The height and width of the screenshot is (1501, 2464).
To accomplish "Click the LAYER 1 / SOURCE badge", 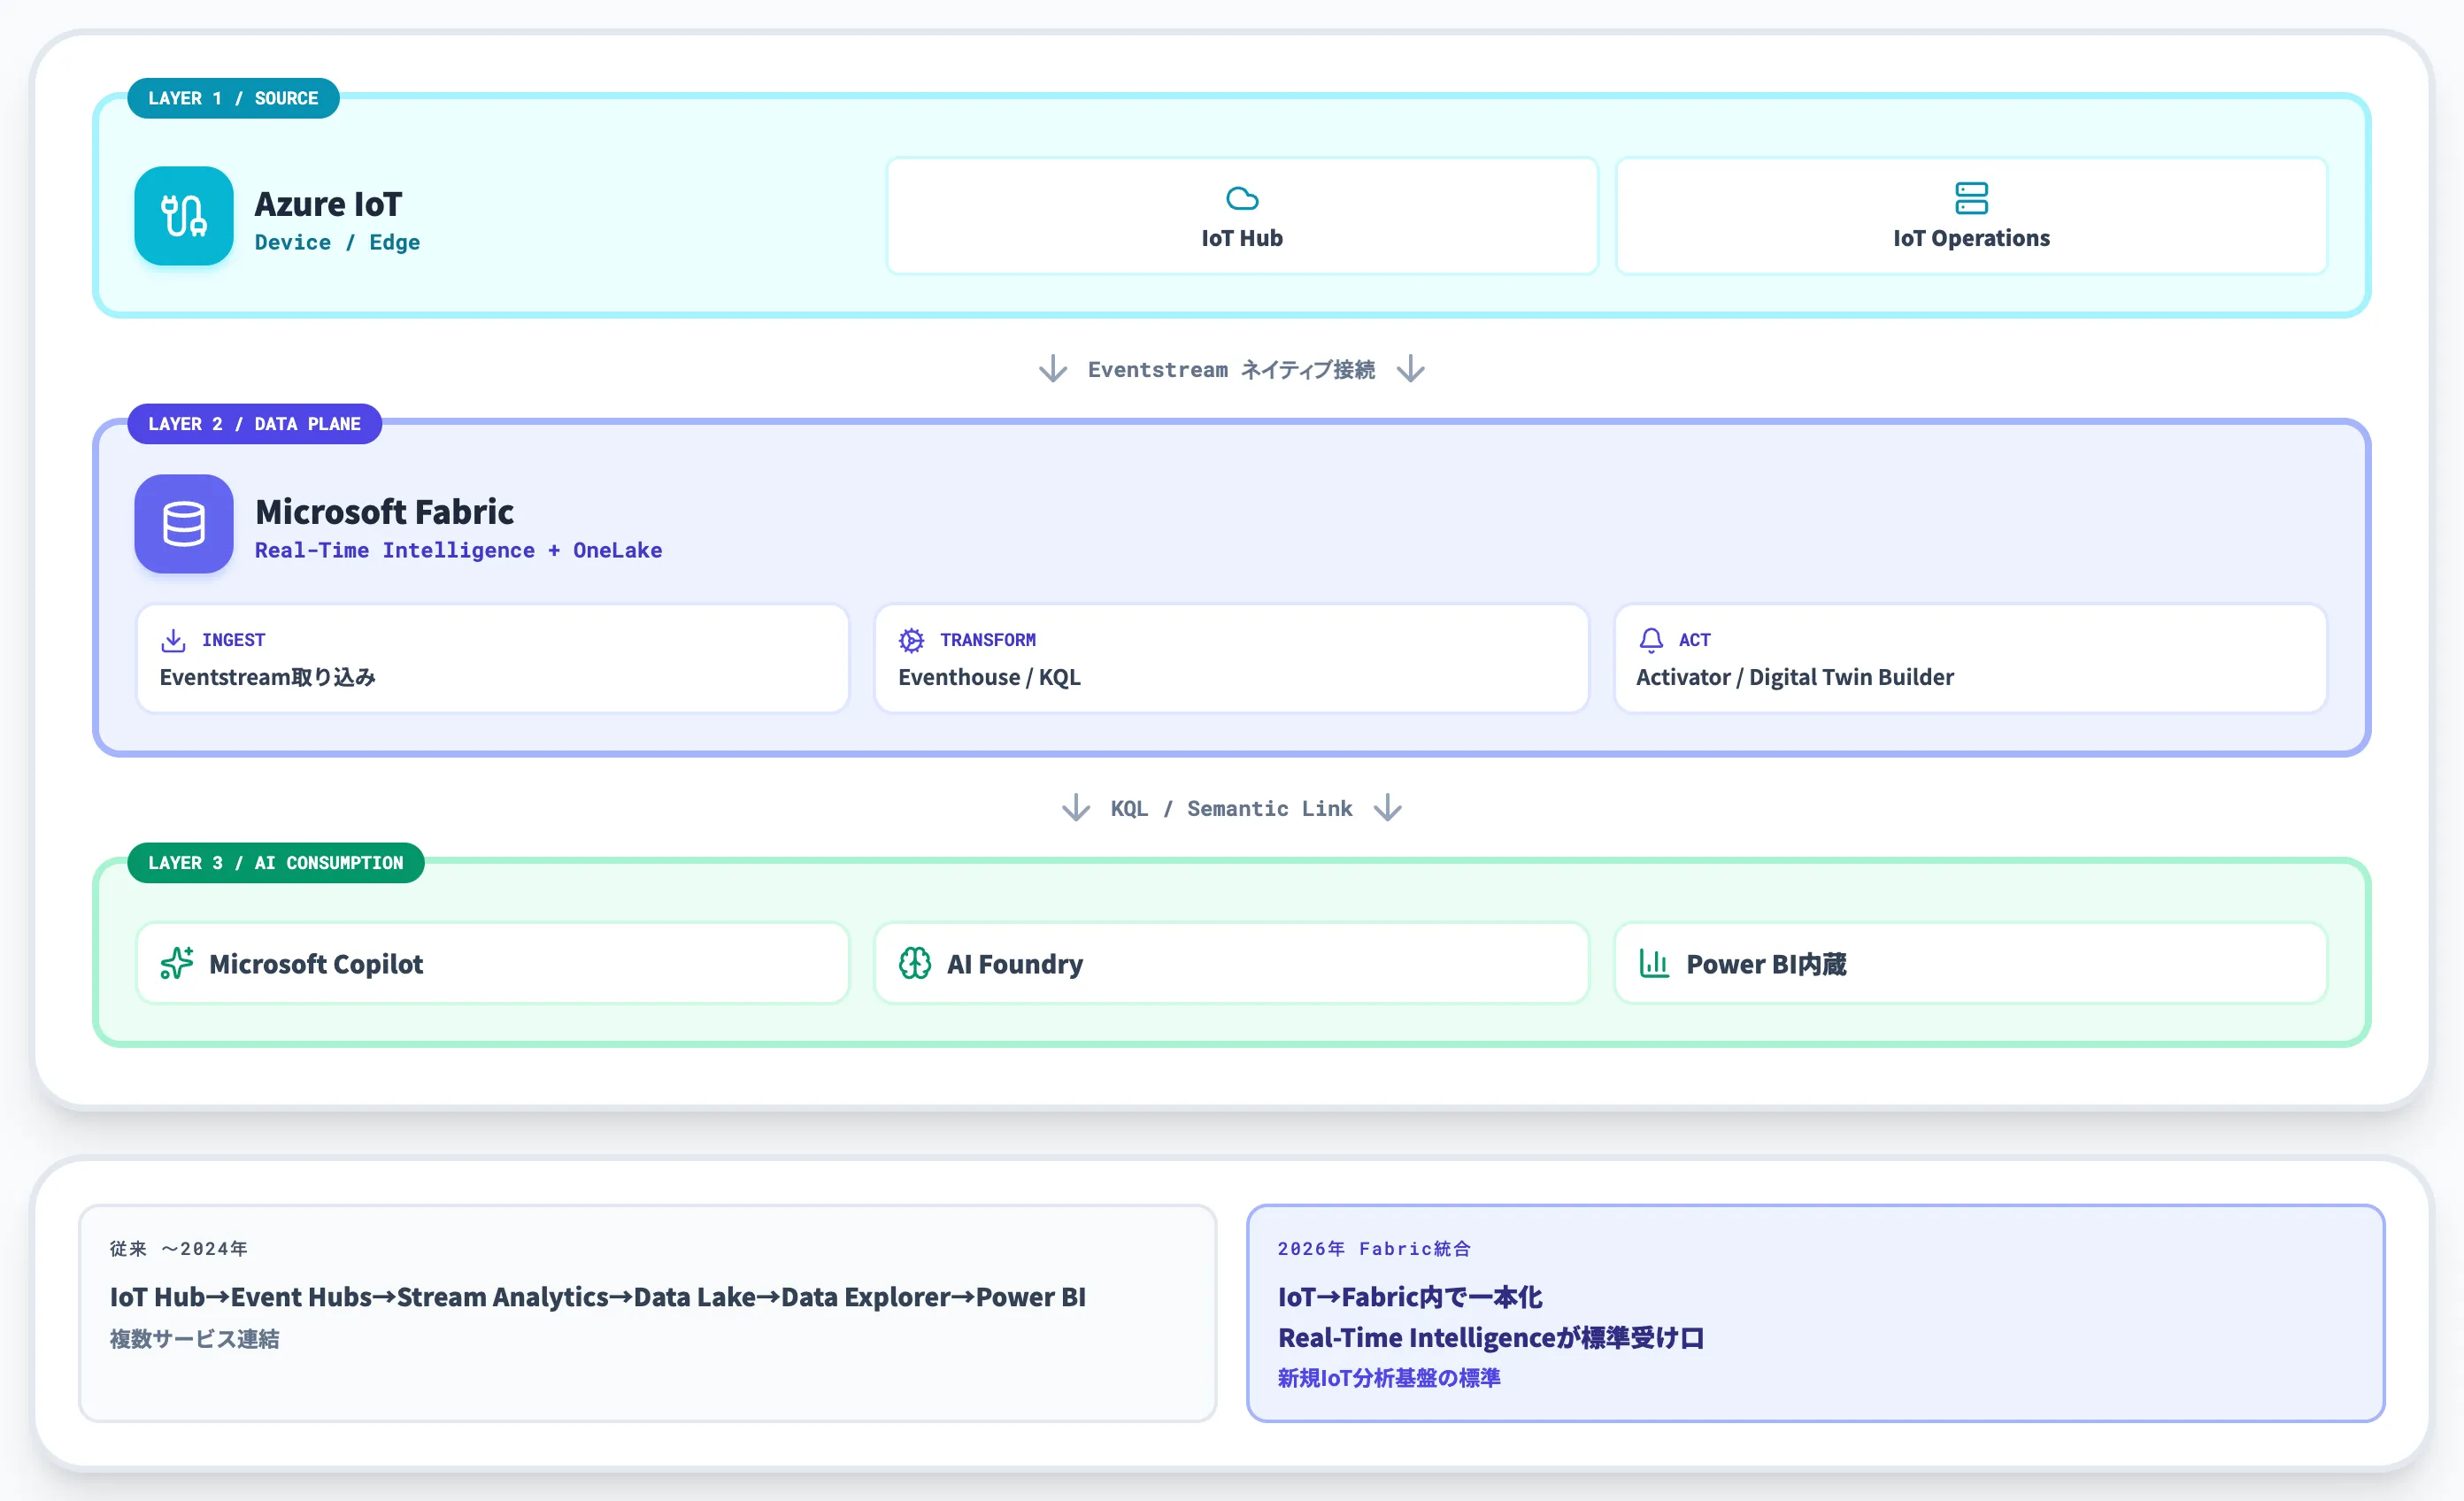I will point(234,98).
